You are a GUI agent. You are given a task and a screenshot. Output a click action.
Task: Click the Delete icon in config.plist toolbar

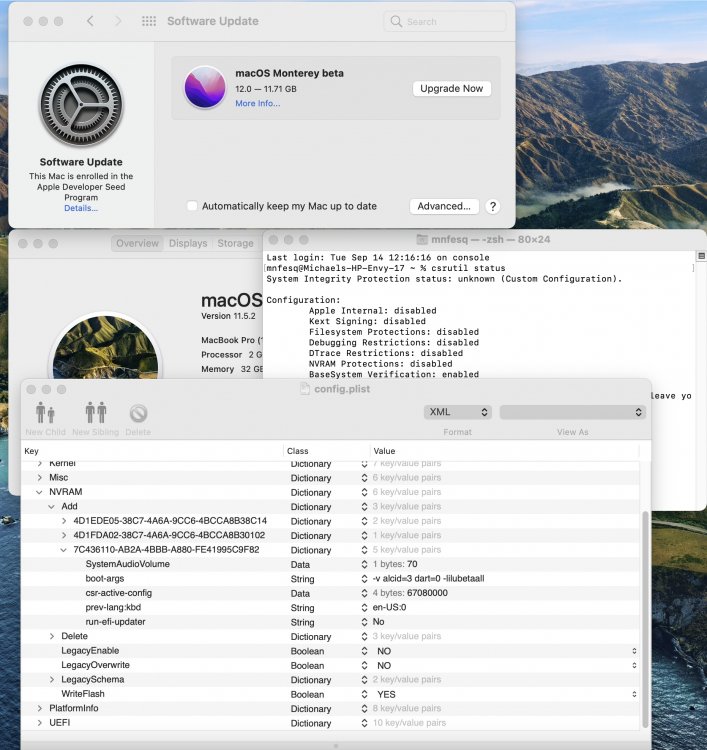138,413
